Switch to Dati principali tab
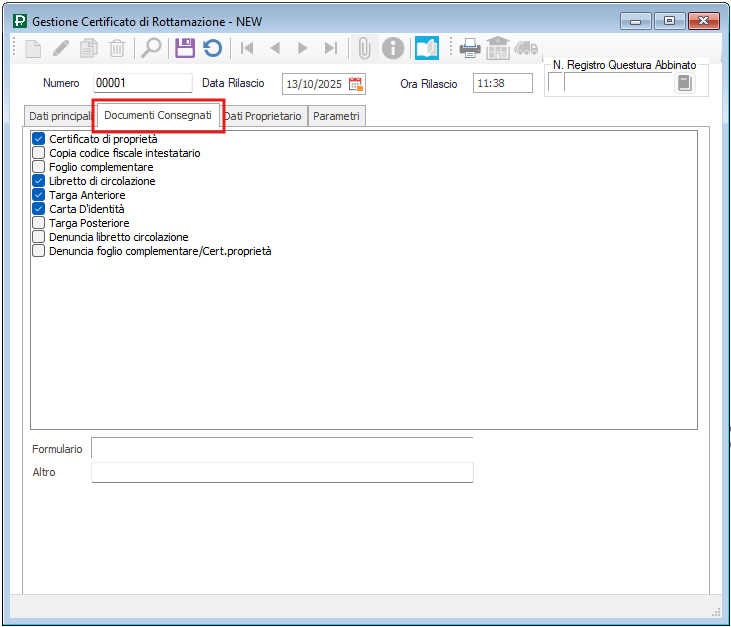This screenshot has width=731, height=627. pyautogui.click(x=59, y=116)
